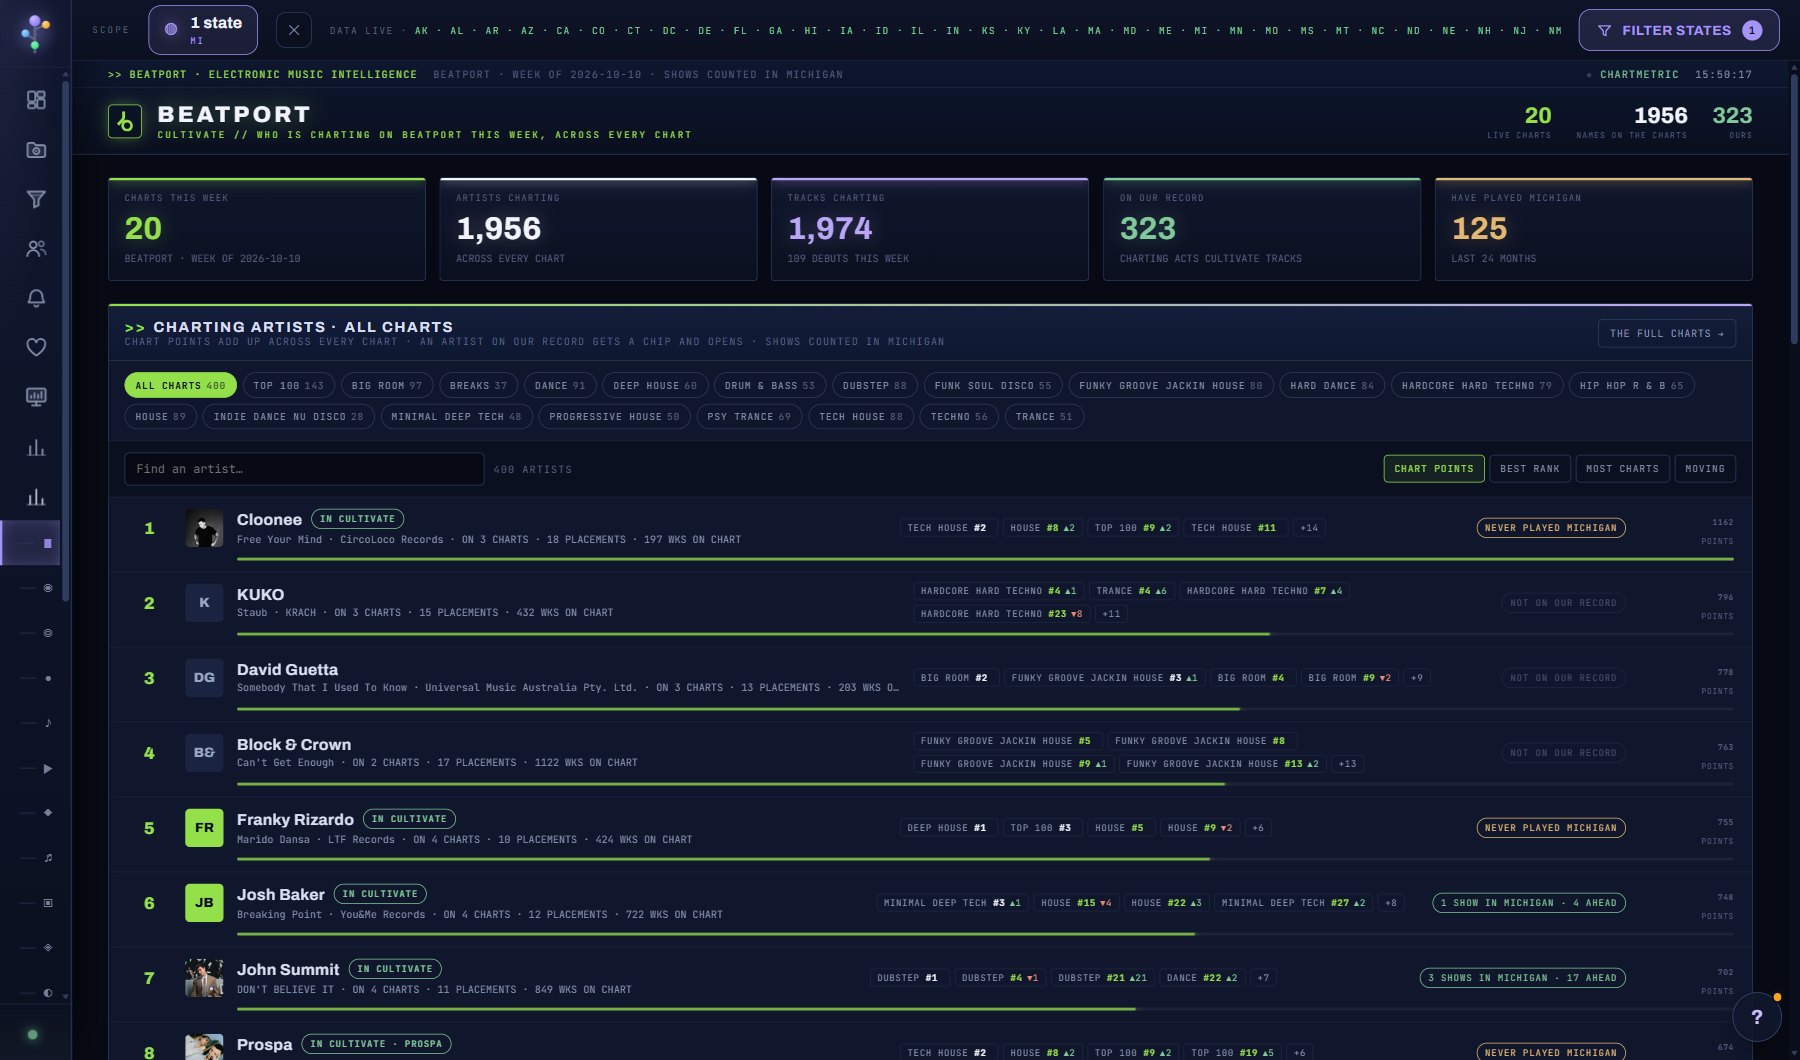Open the camera icon in sidebar
This screenshot has width=1800, height=1060.
click(36, 150)
